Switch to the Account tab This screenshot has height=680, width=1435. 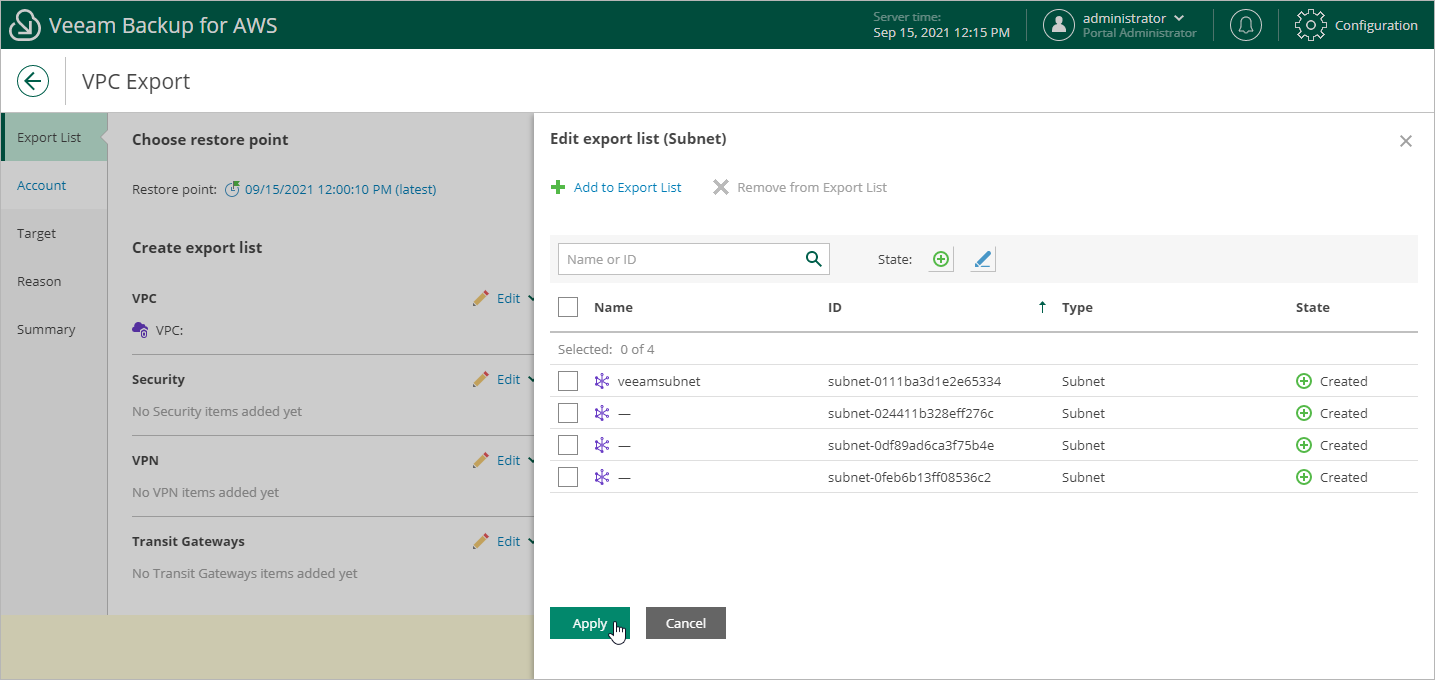(42, 185)
